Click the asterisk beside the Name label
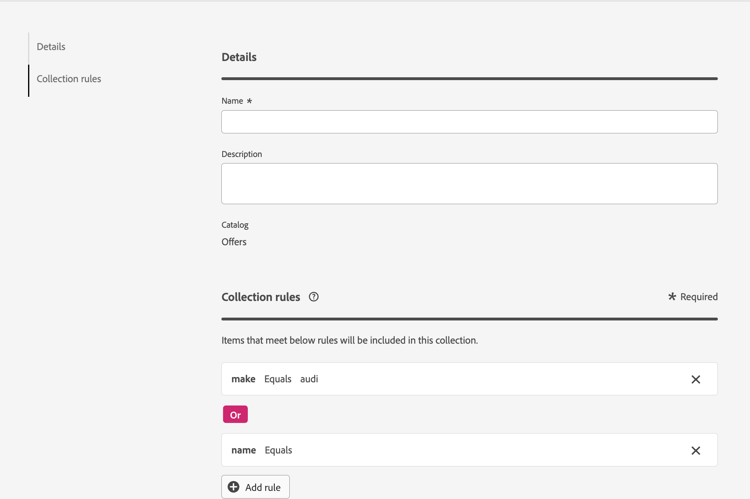Image resolution: width=750 pixels, height=499 pixels. pos(249,101)
